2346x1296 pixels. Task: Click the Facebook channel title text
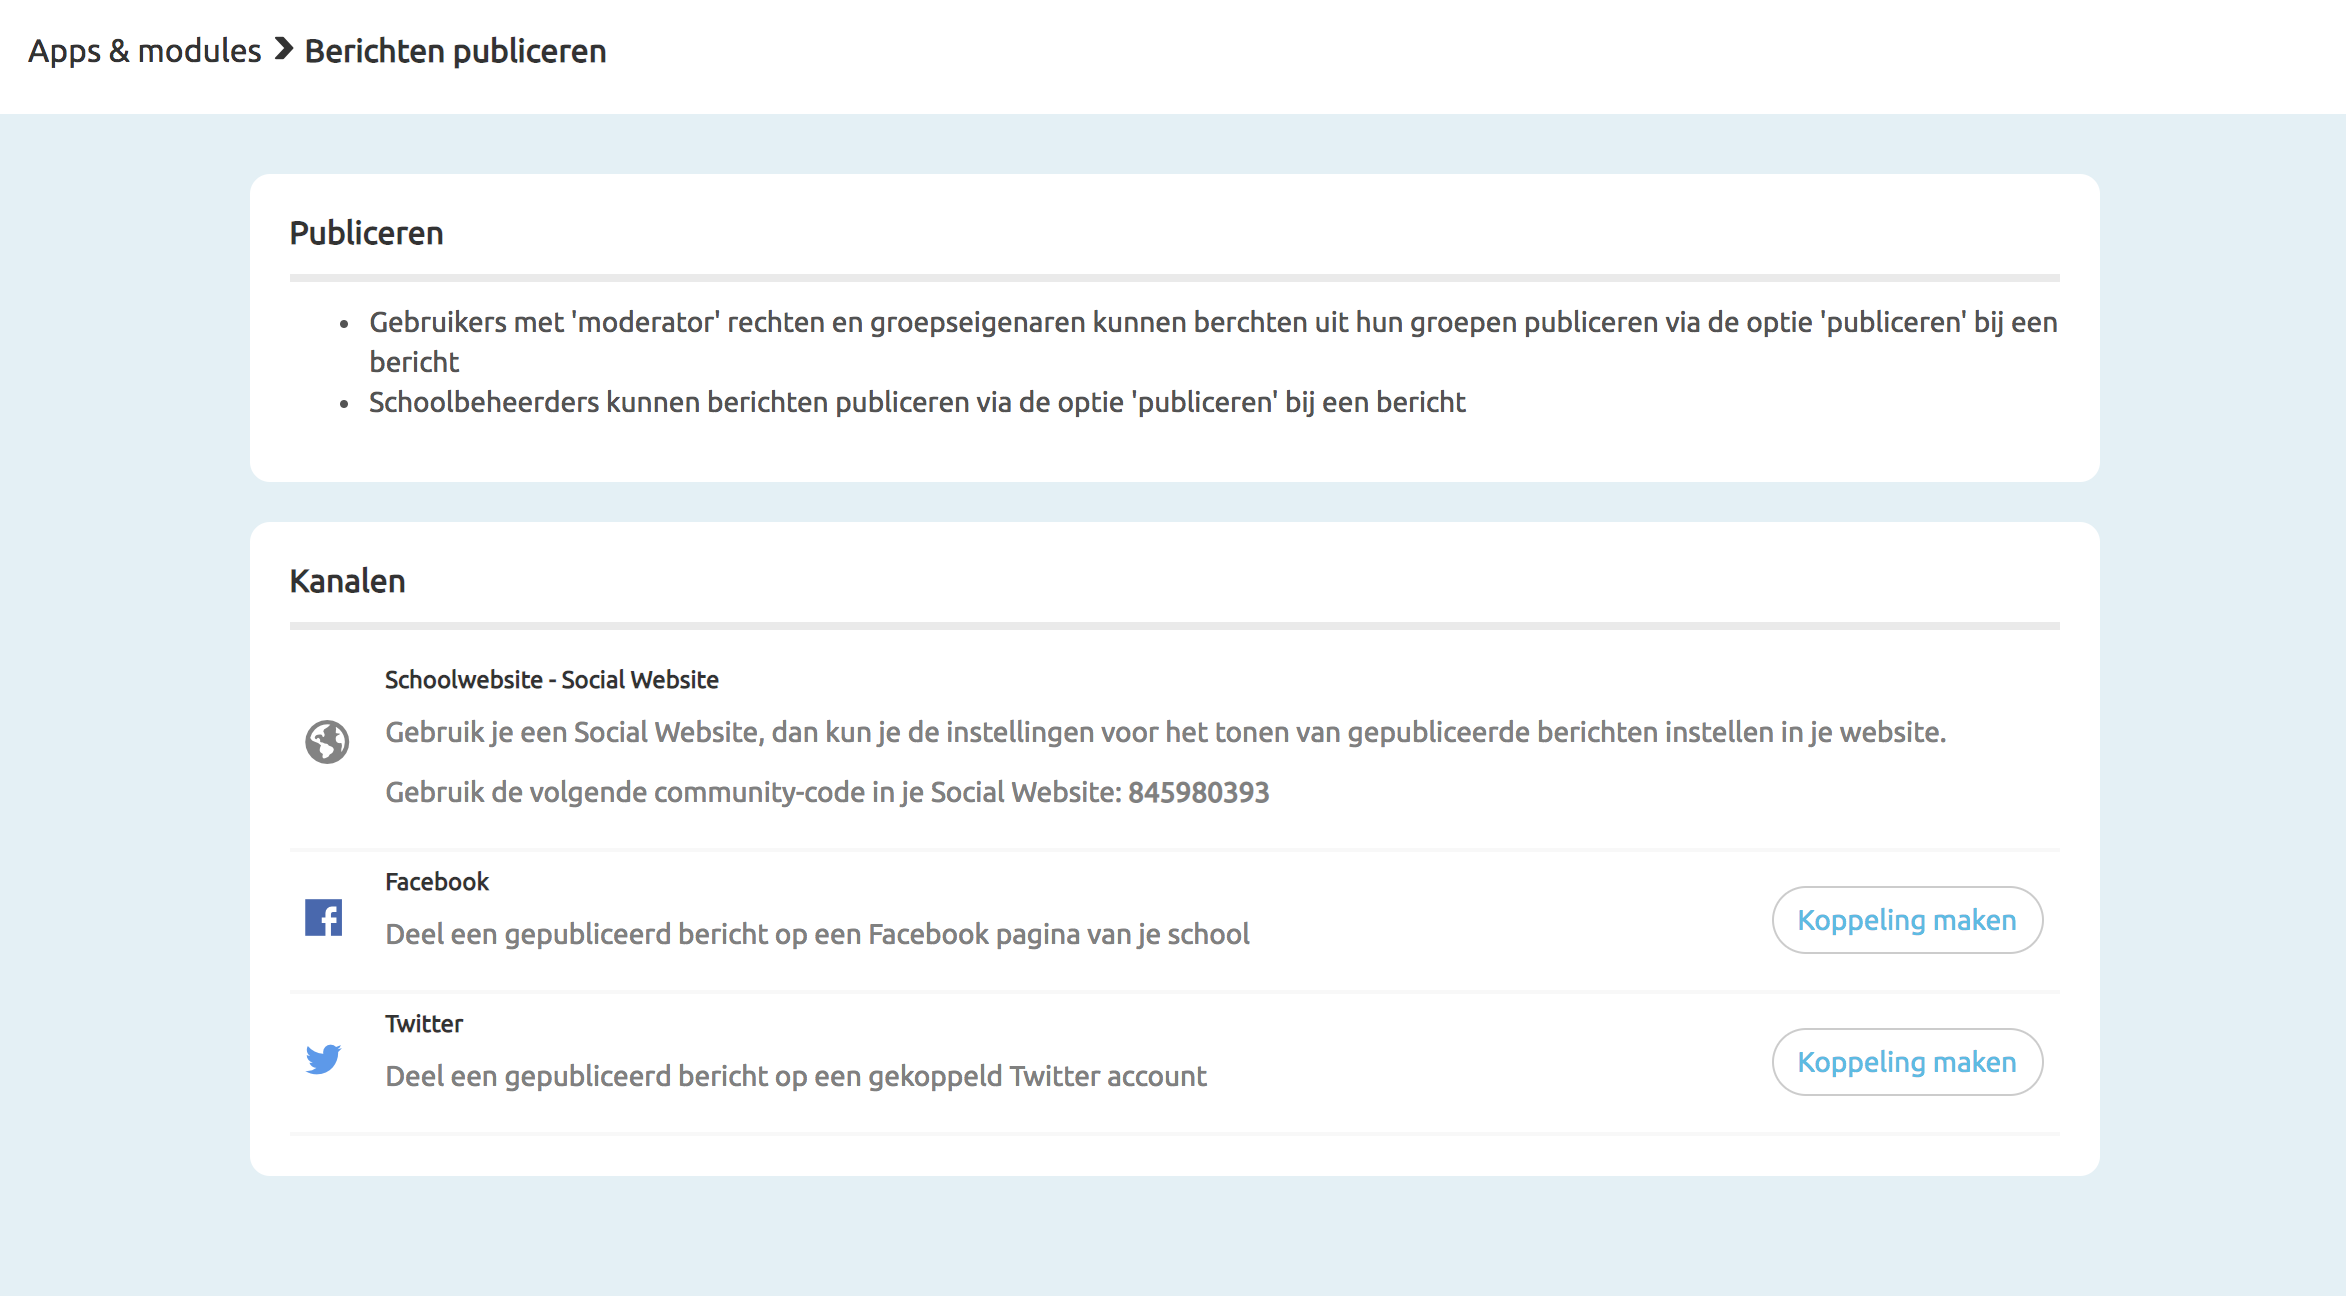[x=436, y=881]
